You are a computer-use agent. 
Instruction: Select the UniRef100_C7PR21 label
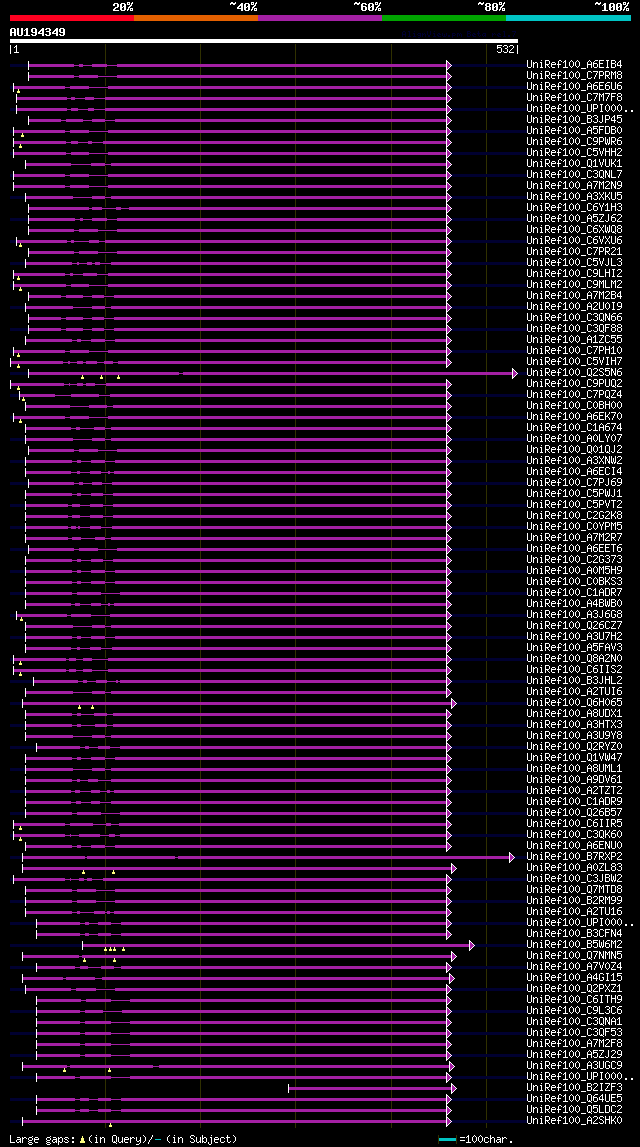(574, 252)
